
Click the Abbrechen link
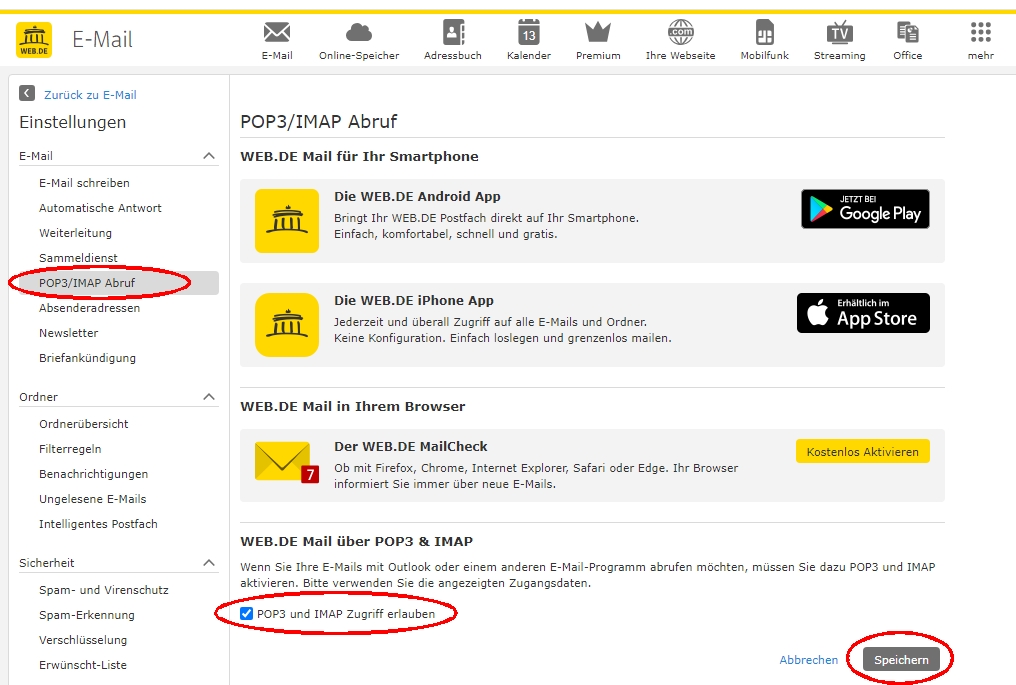pyautogui.click(x=808, y=659)
